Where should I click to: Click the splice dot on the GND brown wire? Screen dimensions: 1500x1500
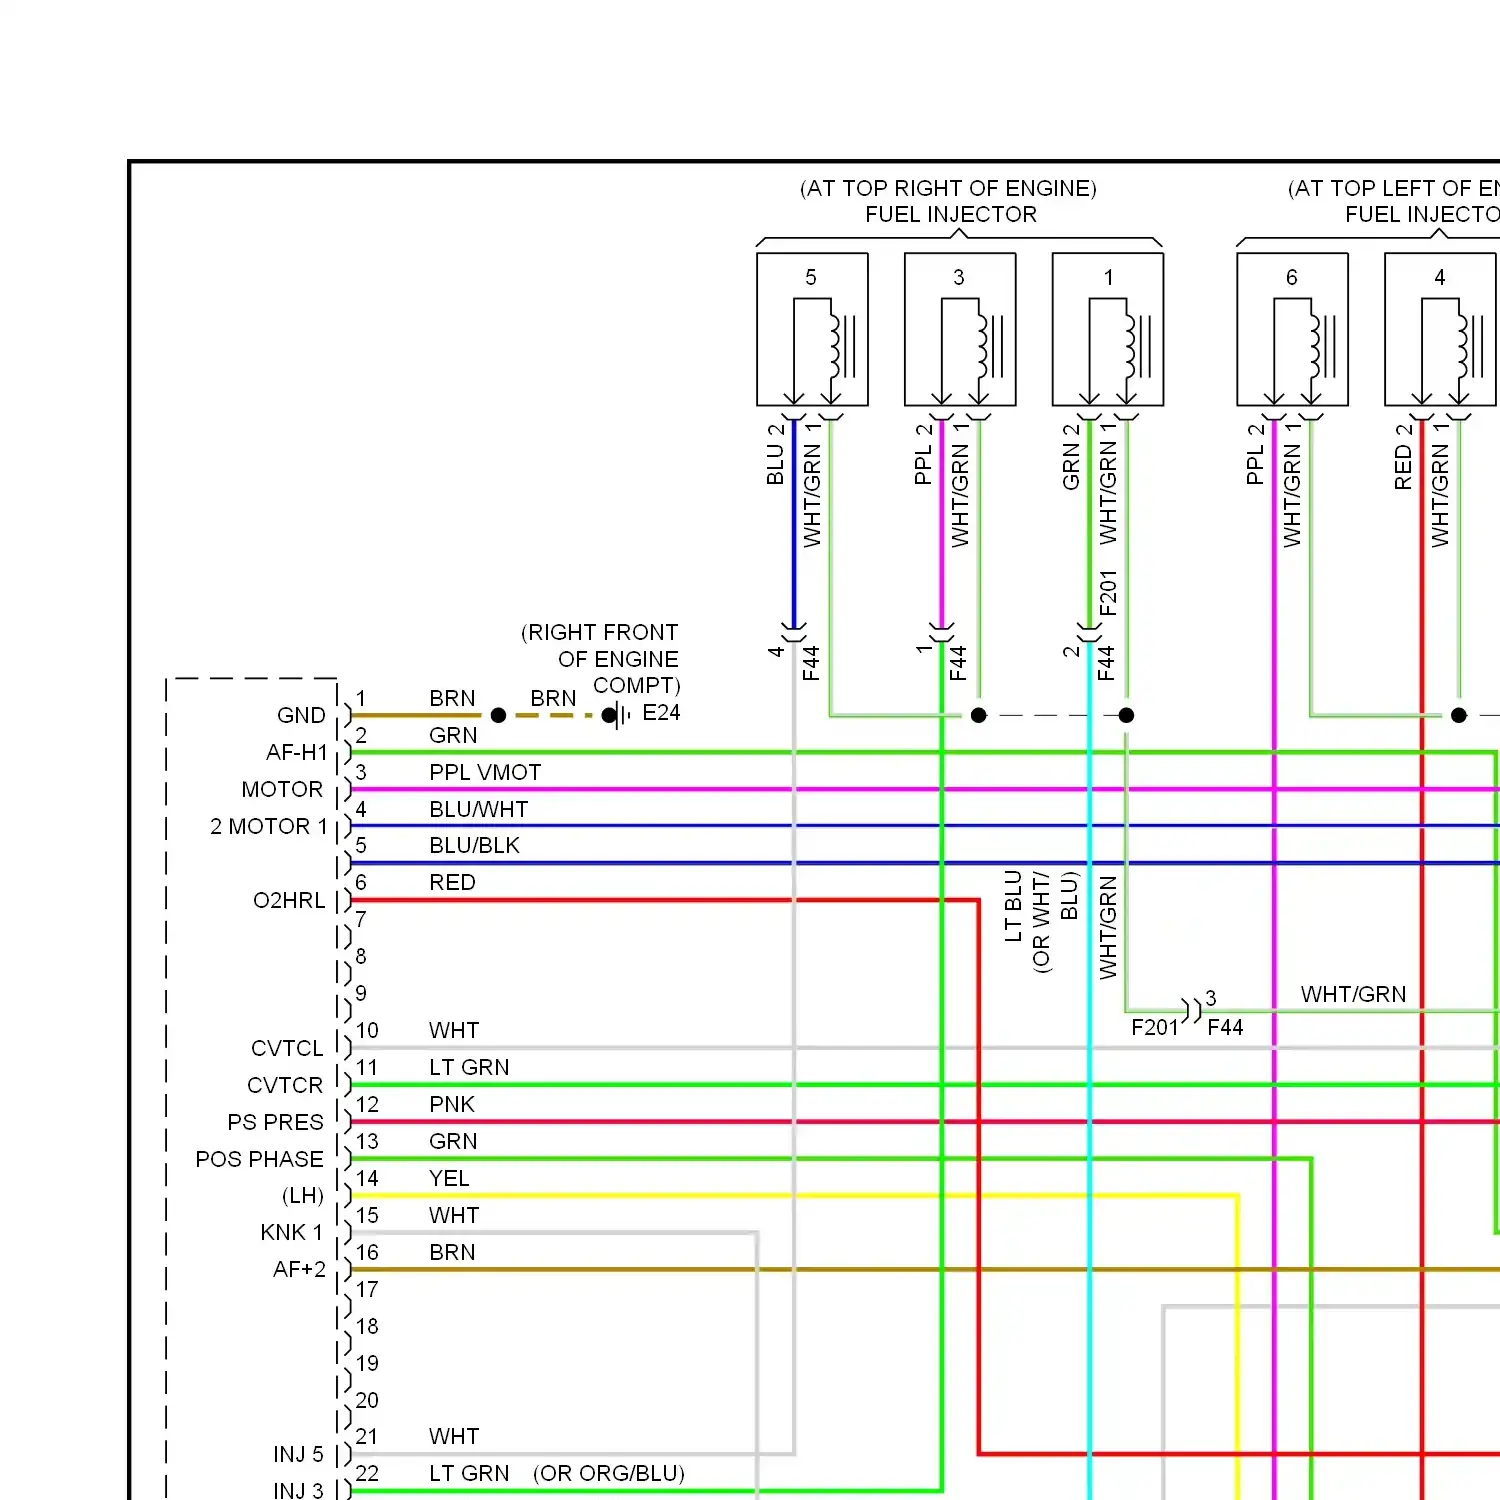pos(498,715)
